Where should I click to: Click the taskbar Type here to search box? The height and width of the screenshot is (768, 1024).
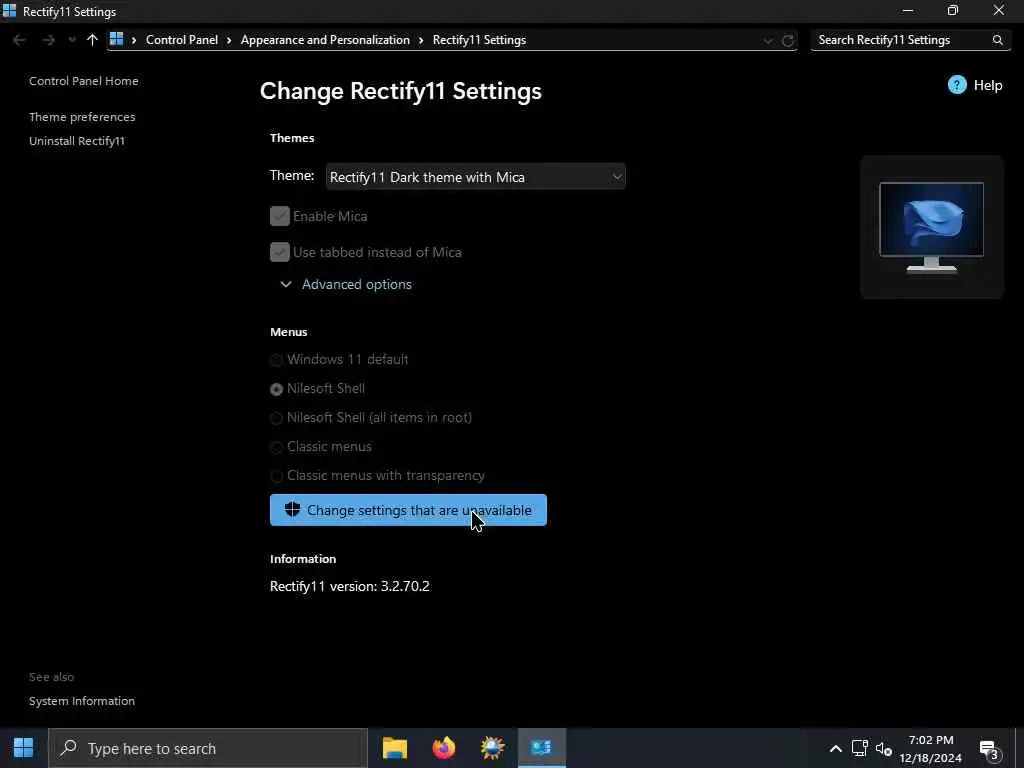208,748
